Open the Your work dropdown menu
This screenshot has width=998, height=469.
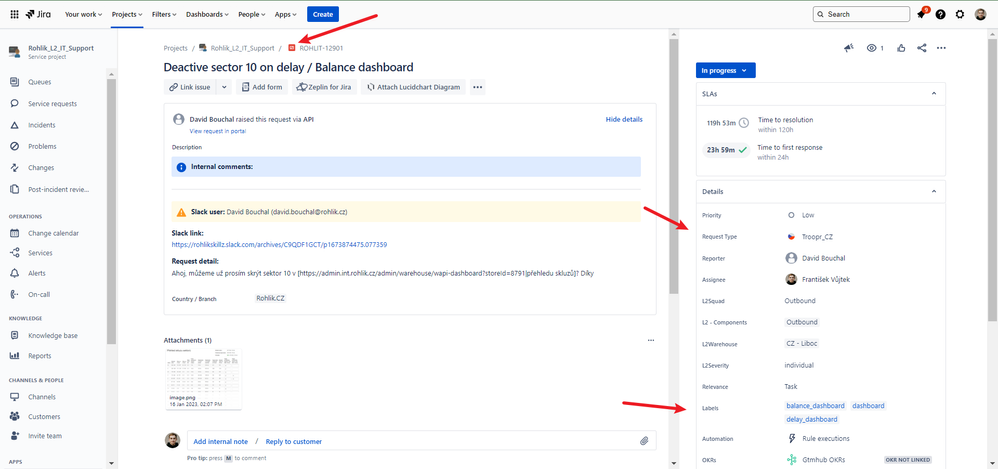tap(83, 14)
